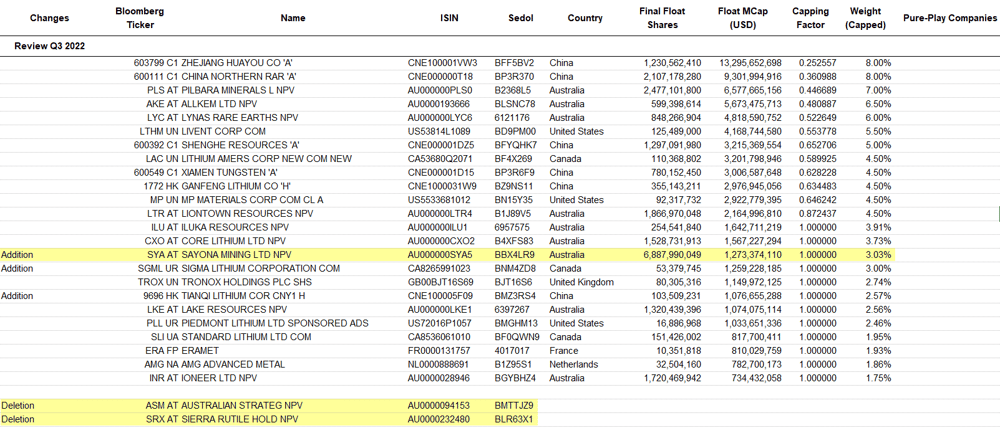
Task: Select the 'Changes' column header
Action: pyautogui.click(x=49, y=18)
